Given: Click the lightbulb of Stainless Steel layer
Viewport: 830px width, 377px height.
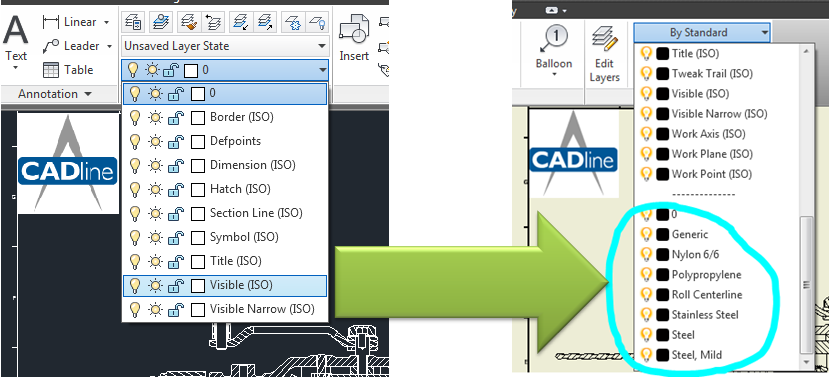Looking at the screenshot, I should pos(646,314).
